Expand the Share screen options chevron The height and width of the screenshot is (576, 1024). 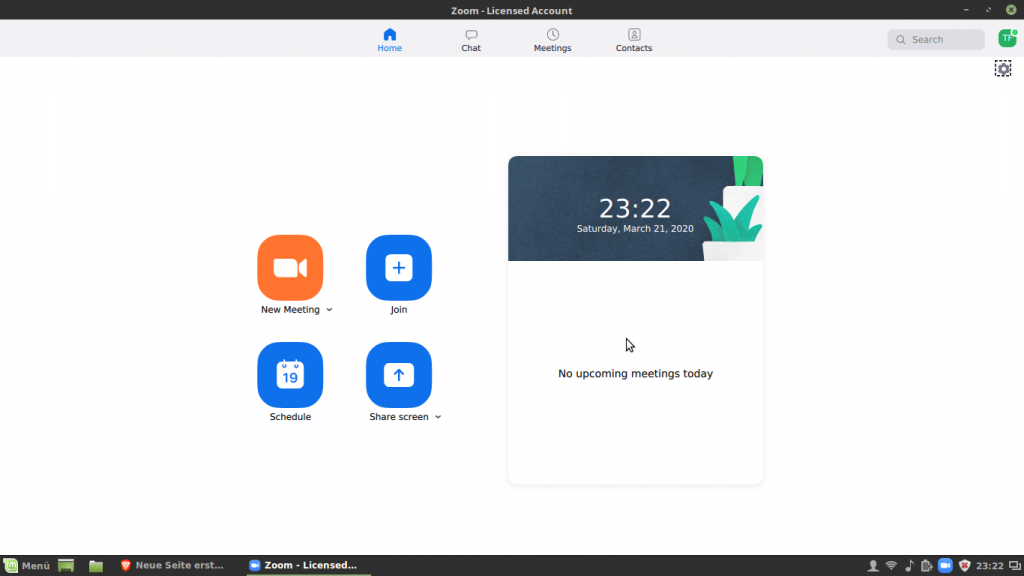coord(438,417)
